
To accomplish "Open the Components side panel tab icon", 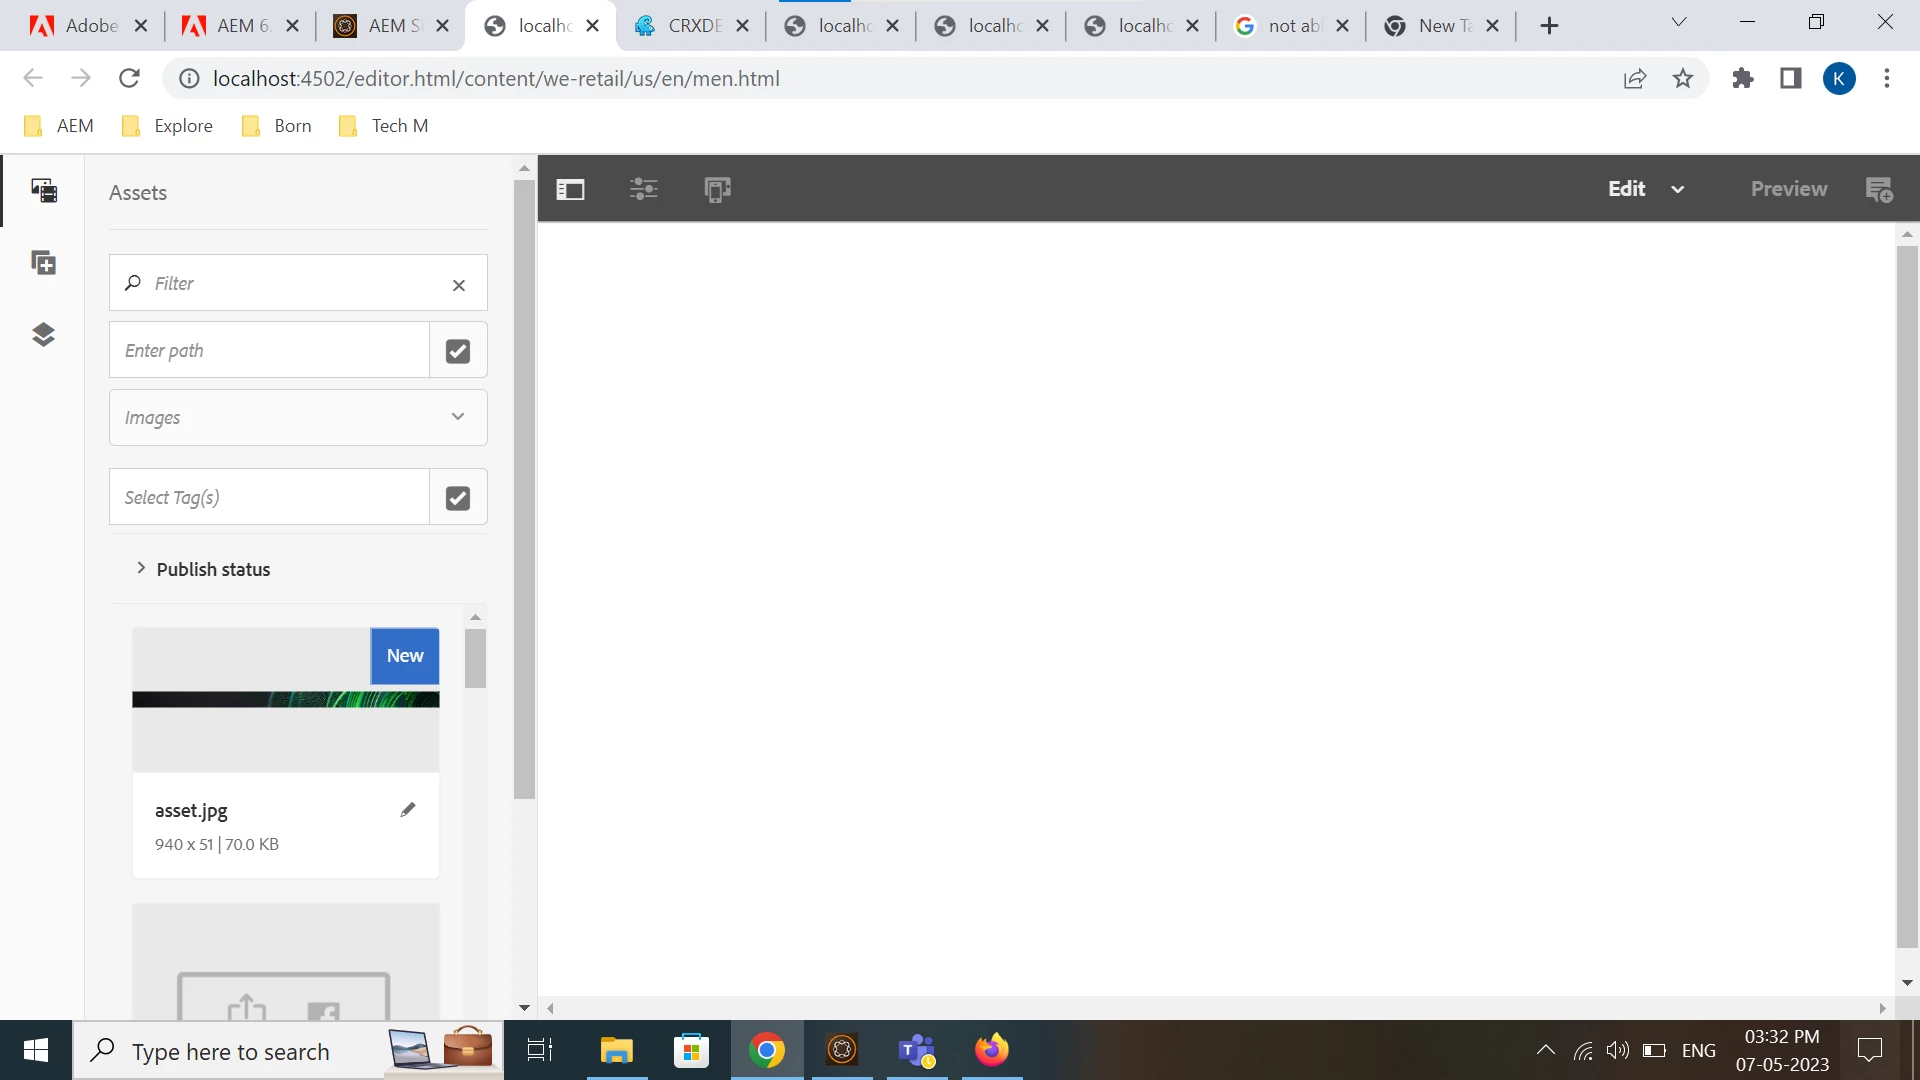I will (43, 263).
